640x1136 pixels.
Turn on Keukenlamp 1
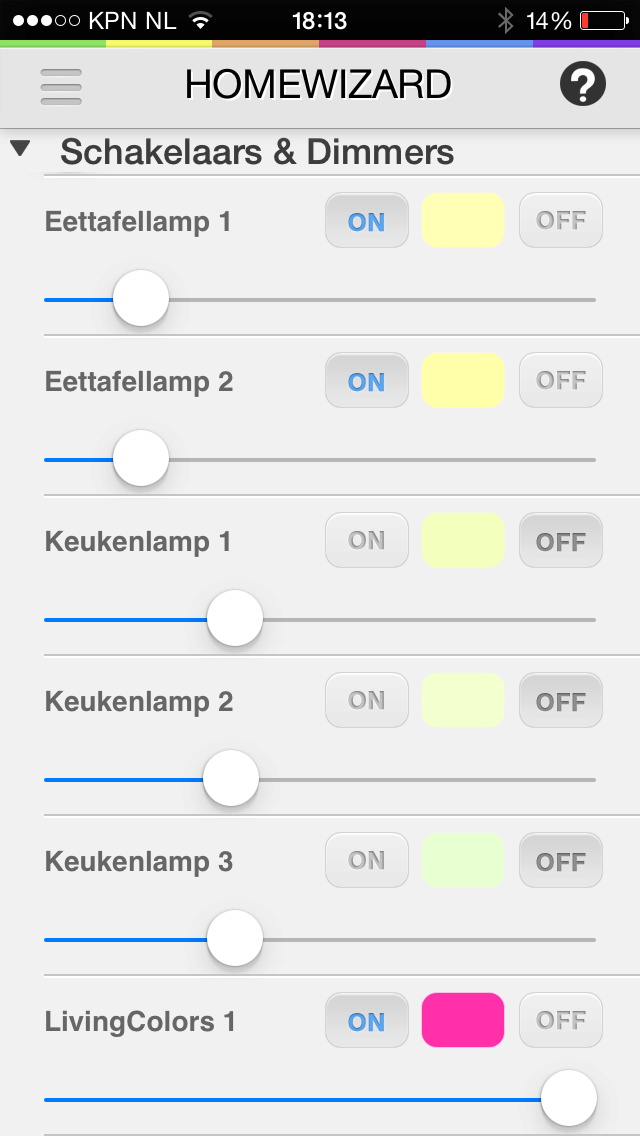[366, 541]
